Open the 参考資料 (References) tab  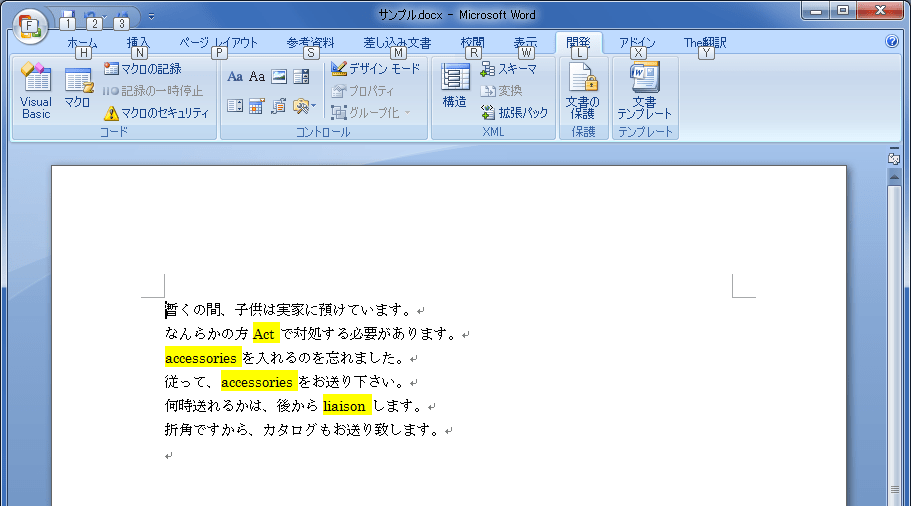click(x=310, y=43)
